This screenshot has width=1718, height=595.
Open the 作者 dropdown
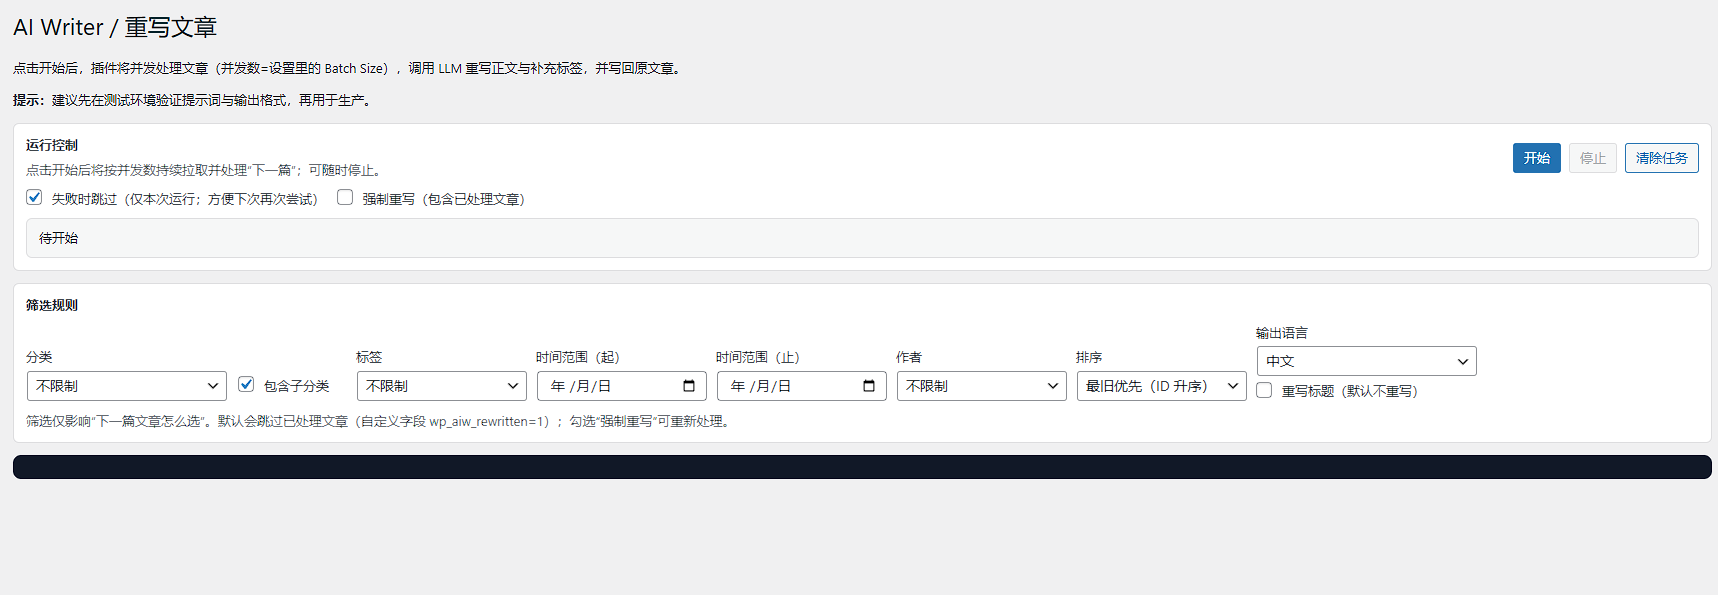pos(981,386)
